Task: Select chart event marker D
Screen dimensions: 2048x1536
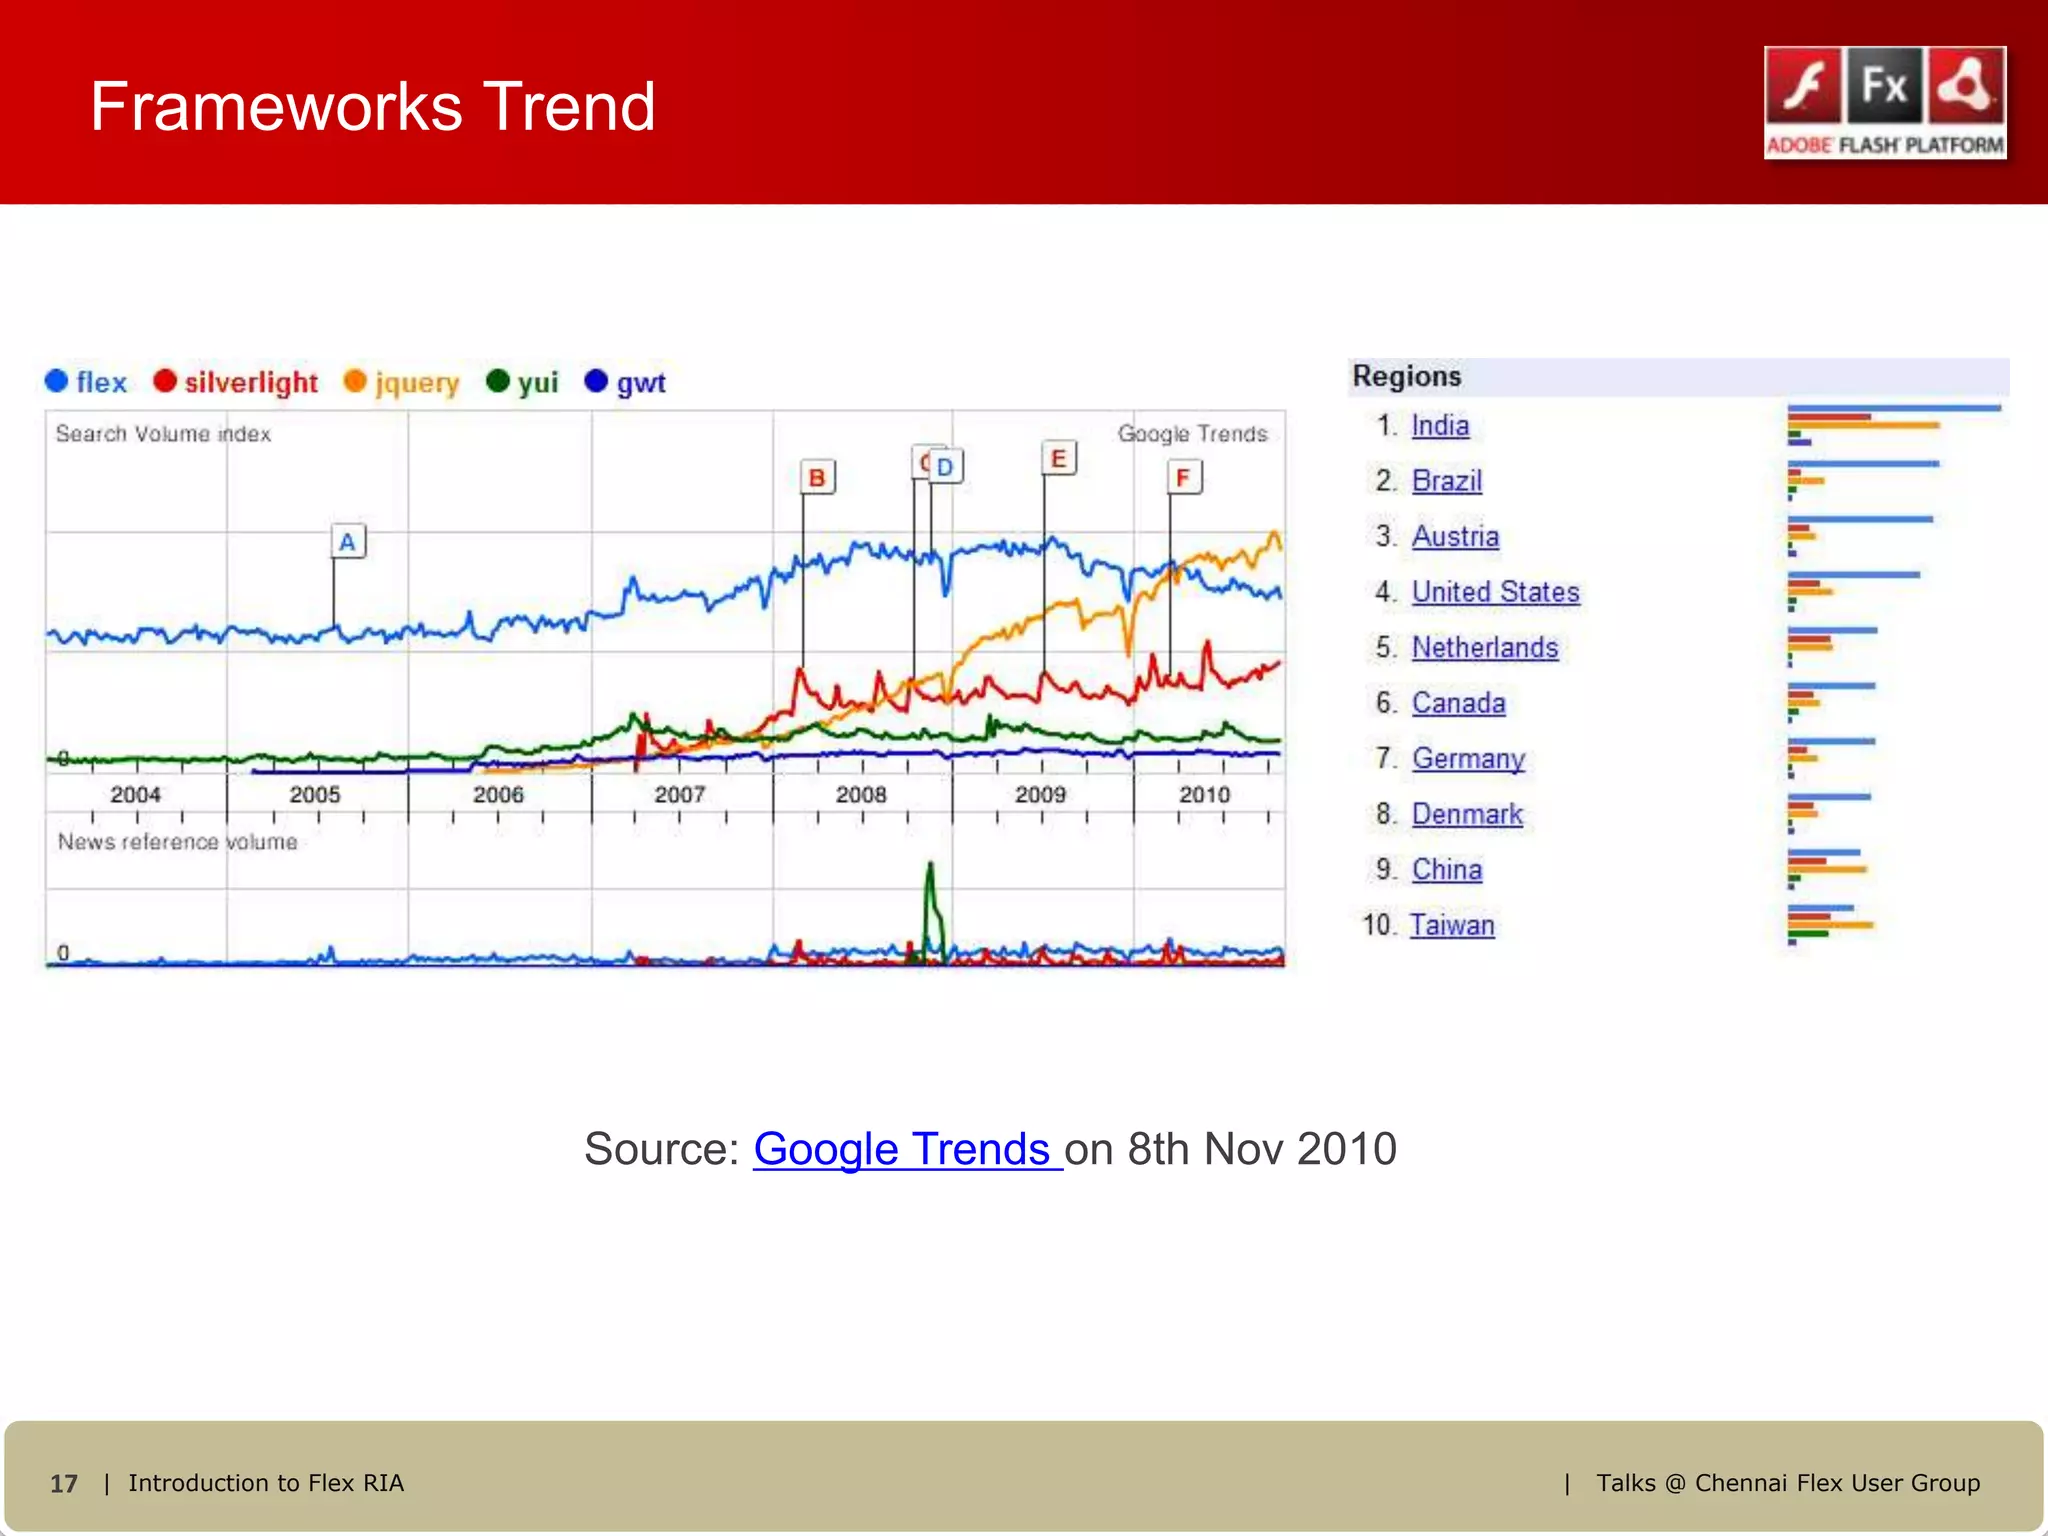Action: click(945, 467)
